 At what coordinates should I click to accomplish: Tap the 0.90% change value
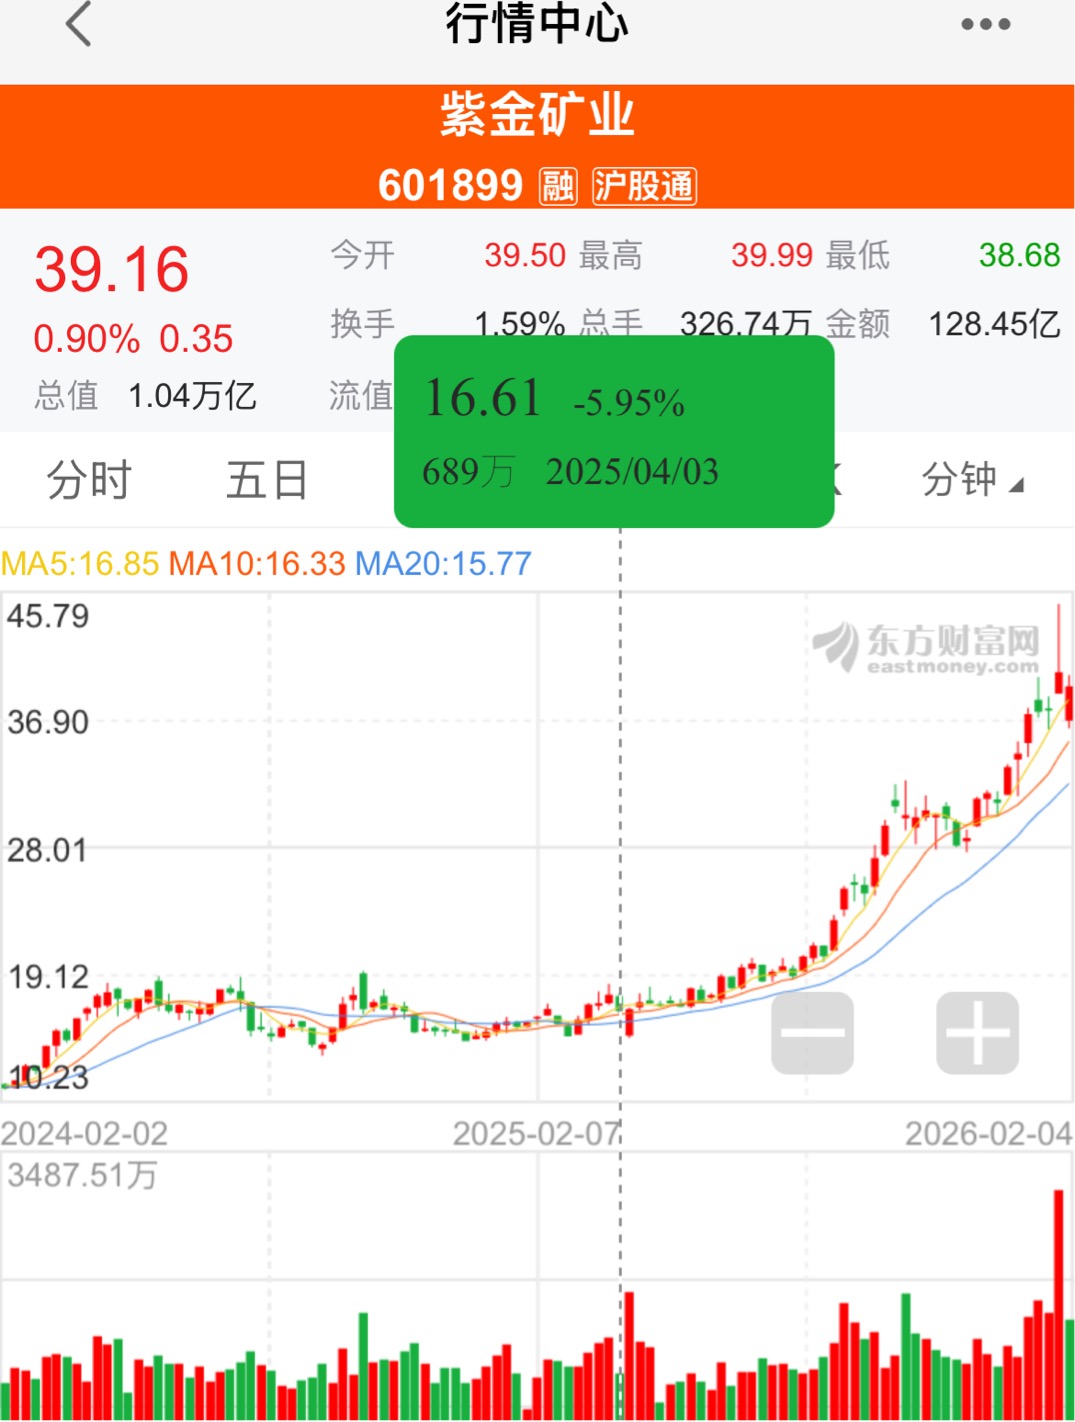(87, 339)
